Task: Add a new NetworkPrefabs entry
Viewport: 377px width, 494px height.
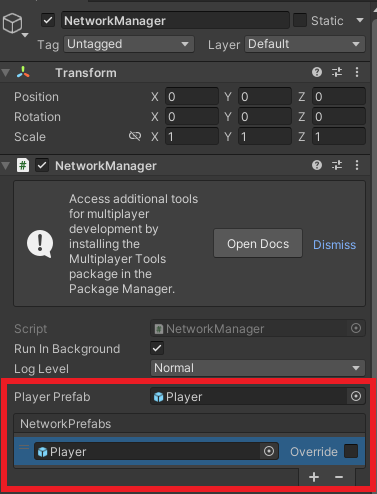Action: click(314, 477)
